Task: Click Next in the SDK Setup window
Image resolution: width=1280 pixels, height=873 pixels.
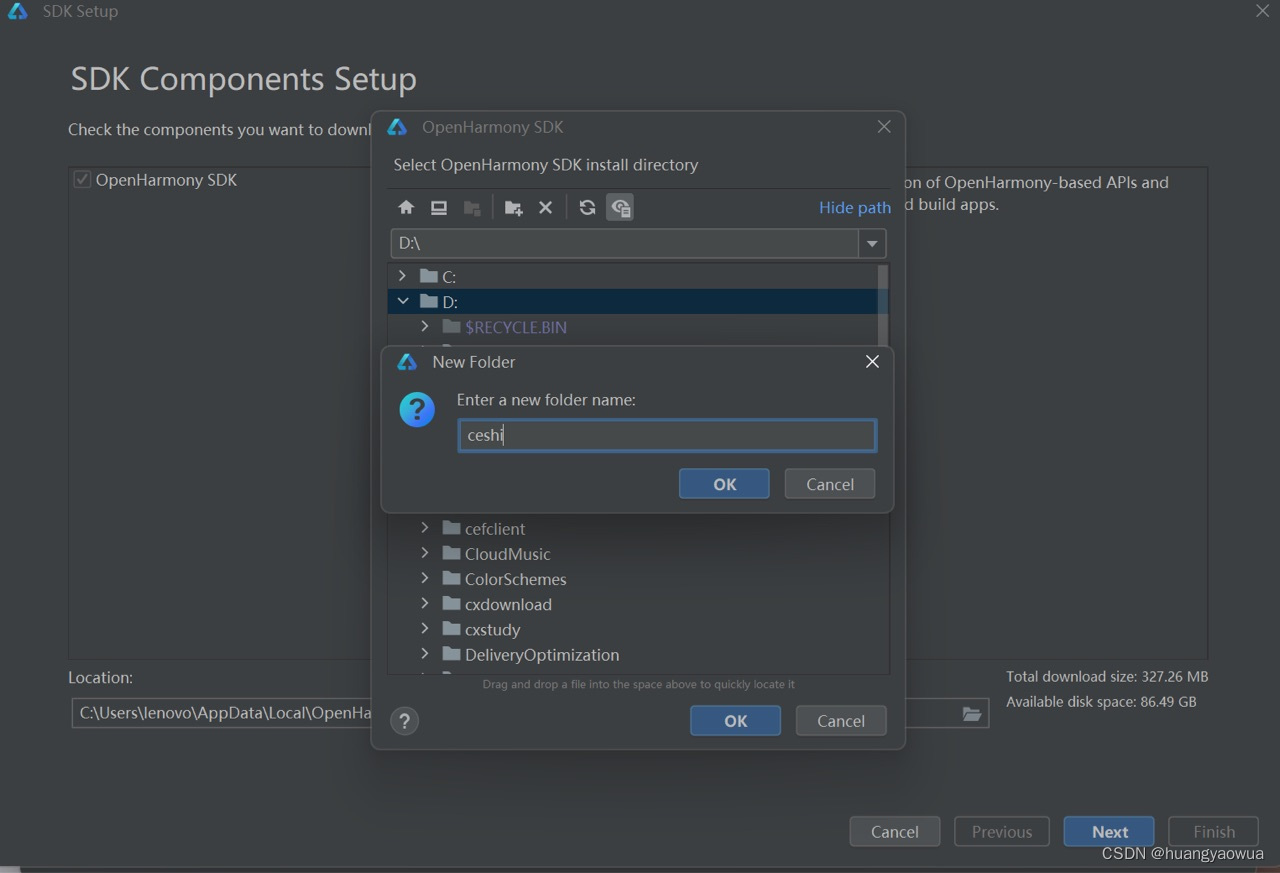Action: (1109, 832)
